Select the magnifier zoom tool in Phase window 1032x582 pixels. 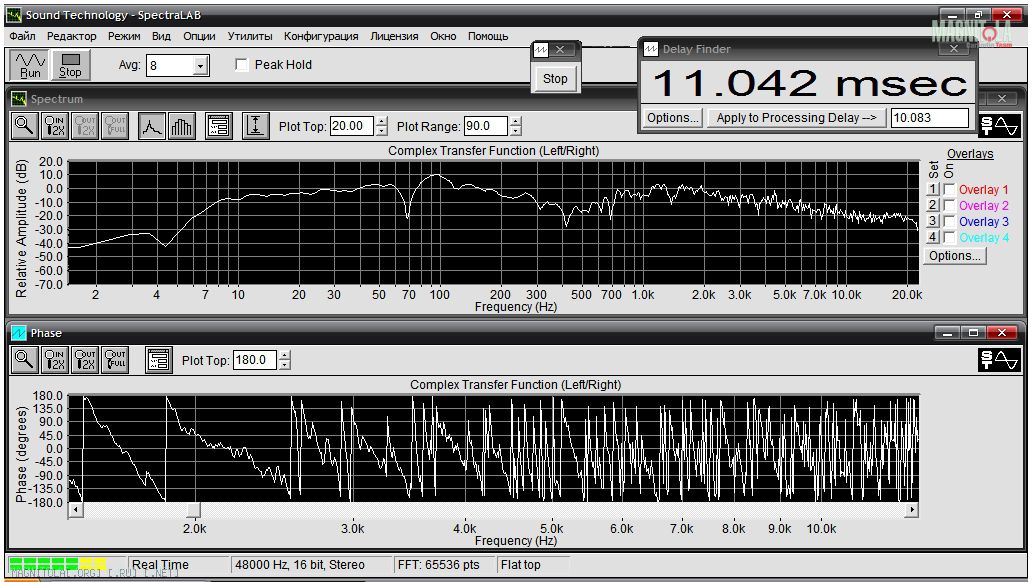pyautogui.click(x=24, y=360)
